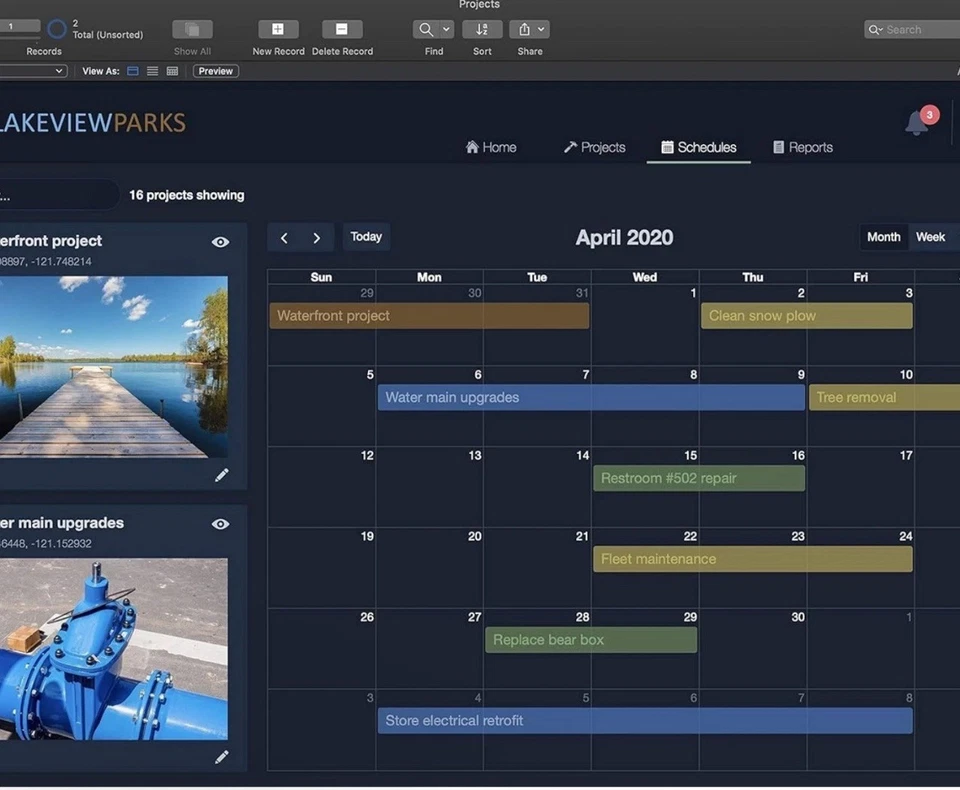Image resolution: width=960 pixels, height=790 pixels.
Task: Delete the current record
Action: click(x=342, y=29)
